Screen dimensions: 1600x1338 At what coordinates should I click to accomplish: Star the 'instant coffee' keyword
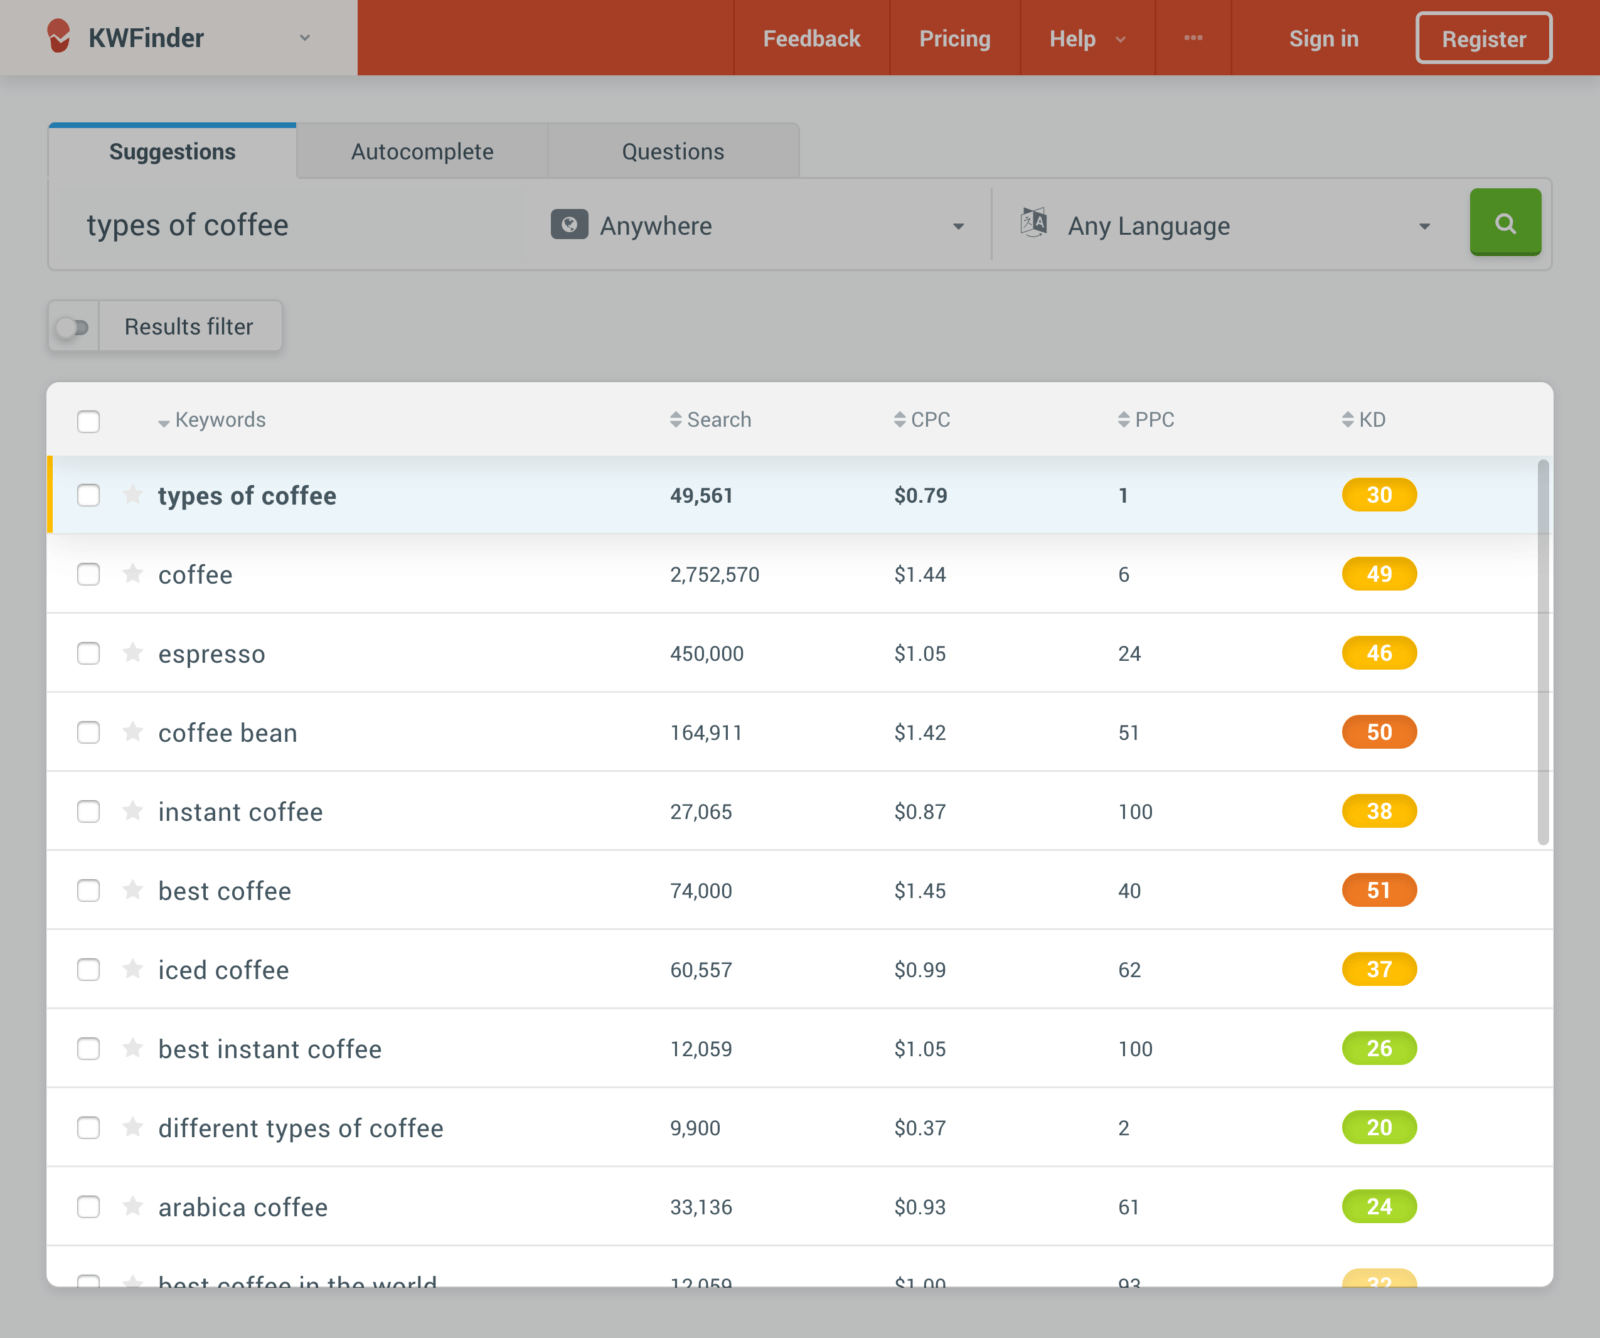(x=132, y=811)
